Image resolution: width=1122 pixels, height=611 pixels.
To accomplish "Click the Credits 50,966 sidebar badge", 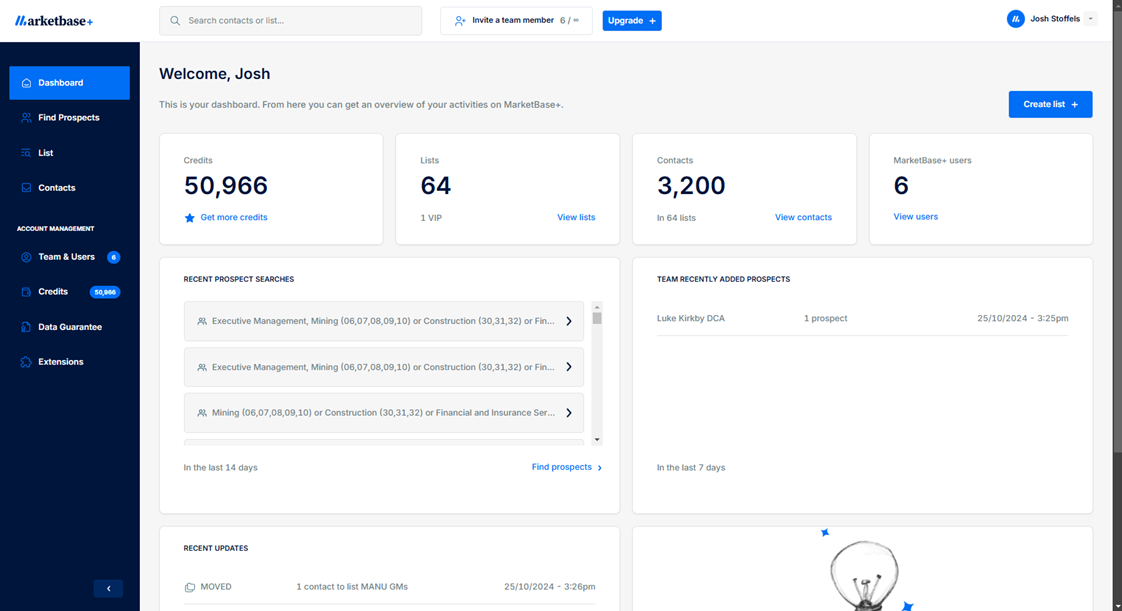I will 105,292.
